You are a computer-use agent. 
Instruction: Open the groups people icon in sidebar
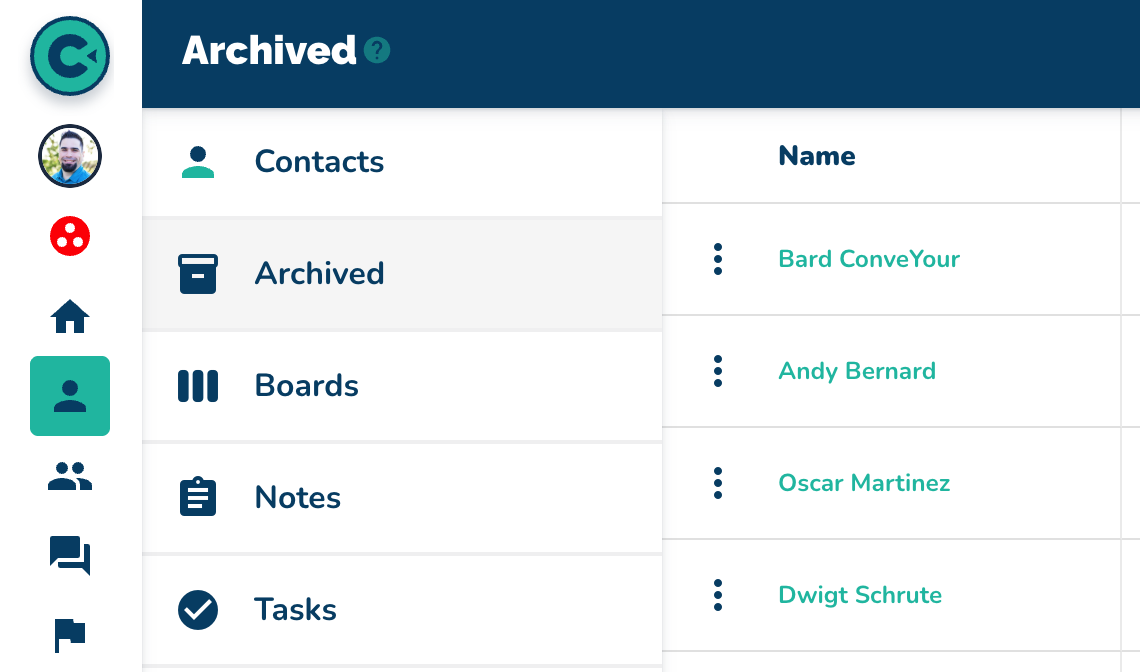click(x=70, y=476)
